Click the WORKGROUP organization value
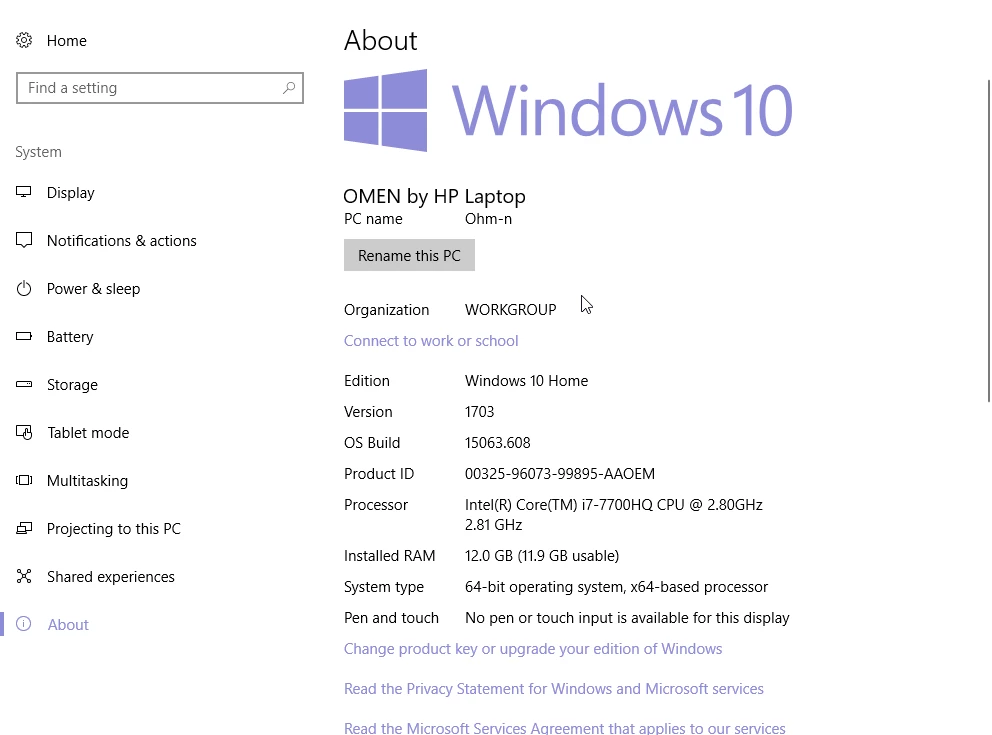This screenshot has width=992, height=735. click(x=511, y=310)
